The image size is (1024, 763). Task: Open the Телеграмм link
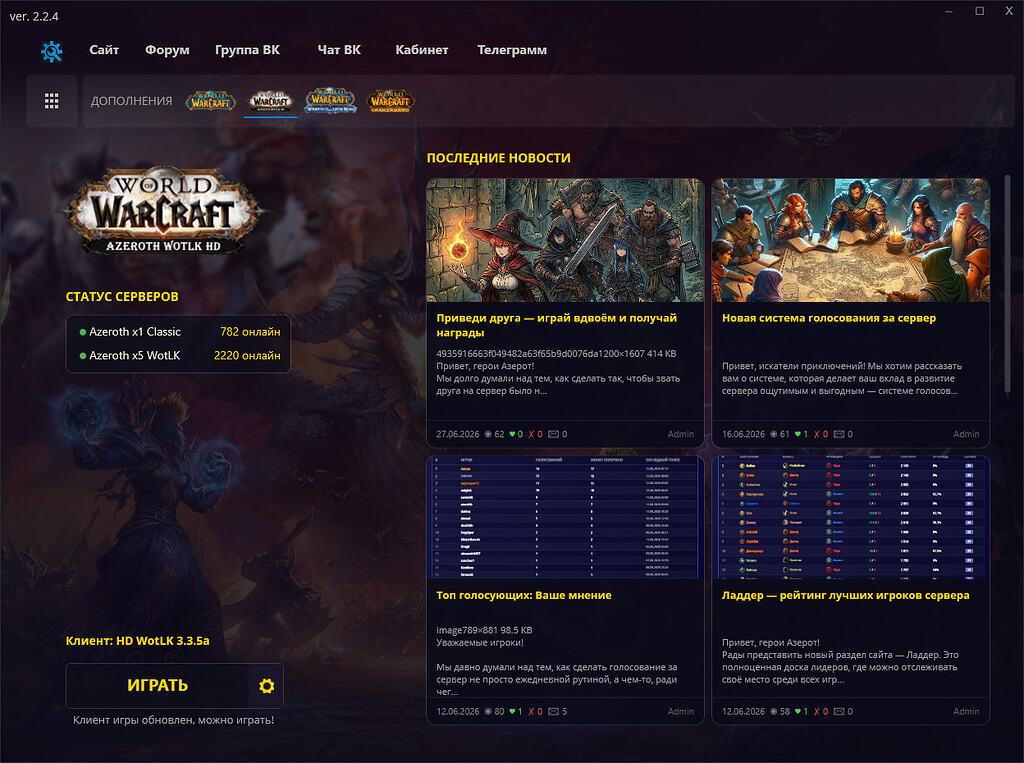[x=512, y=50]
